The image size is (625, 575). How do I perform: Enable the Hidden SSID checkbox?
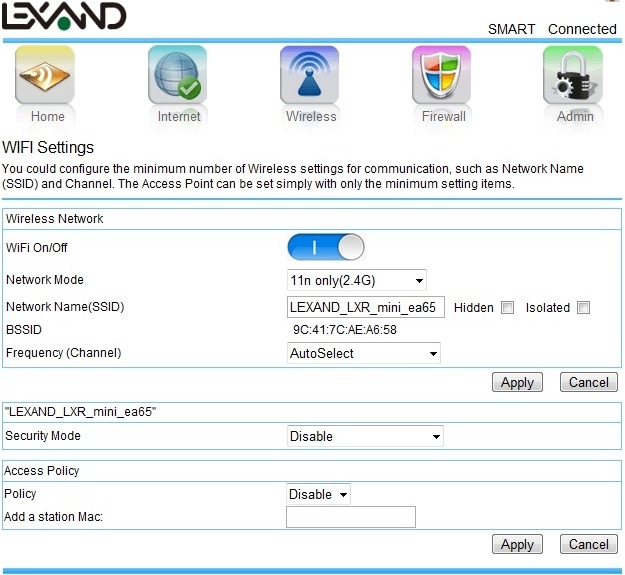(x=508, y=308)
